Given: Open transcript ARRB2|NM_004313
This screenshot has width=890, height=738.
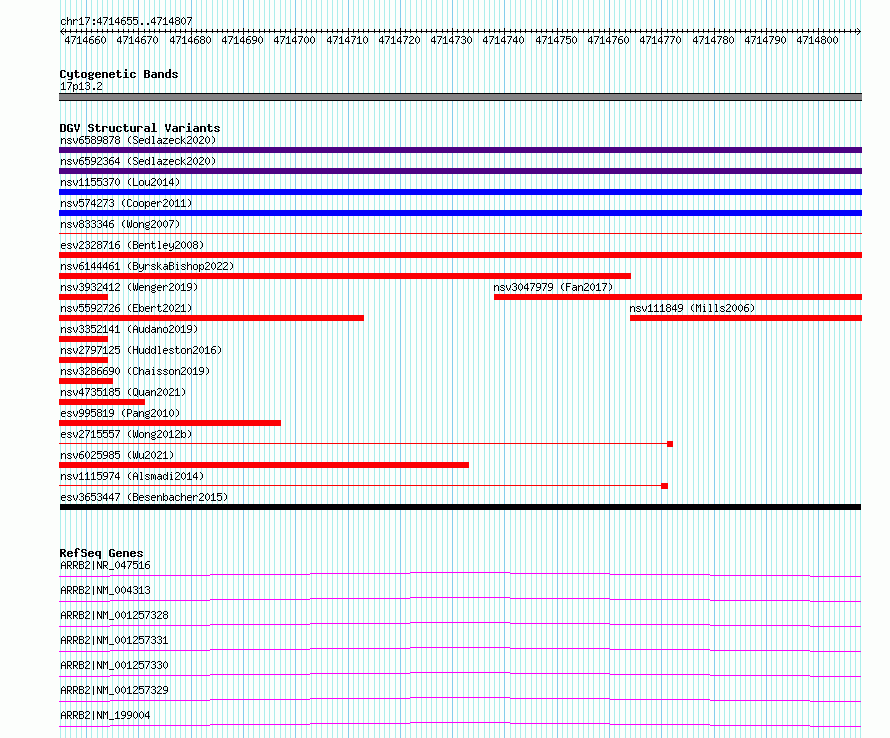Looking at the screenshot, I should point(105,590).
